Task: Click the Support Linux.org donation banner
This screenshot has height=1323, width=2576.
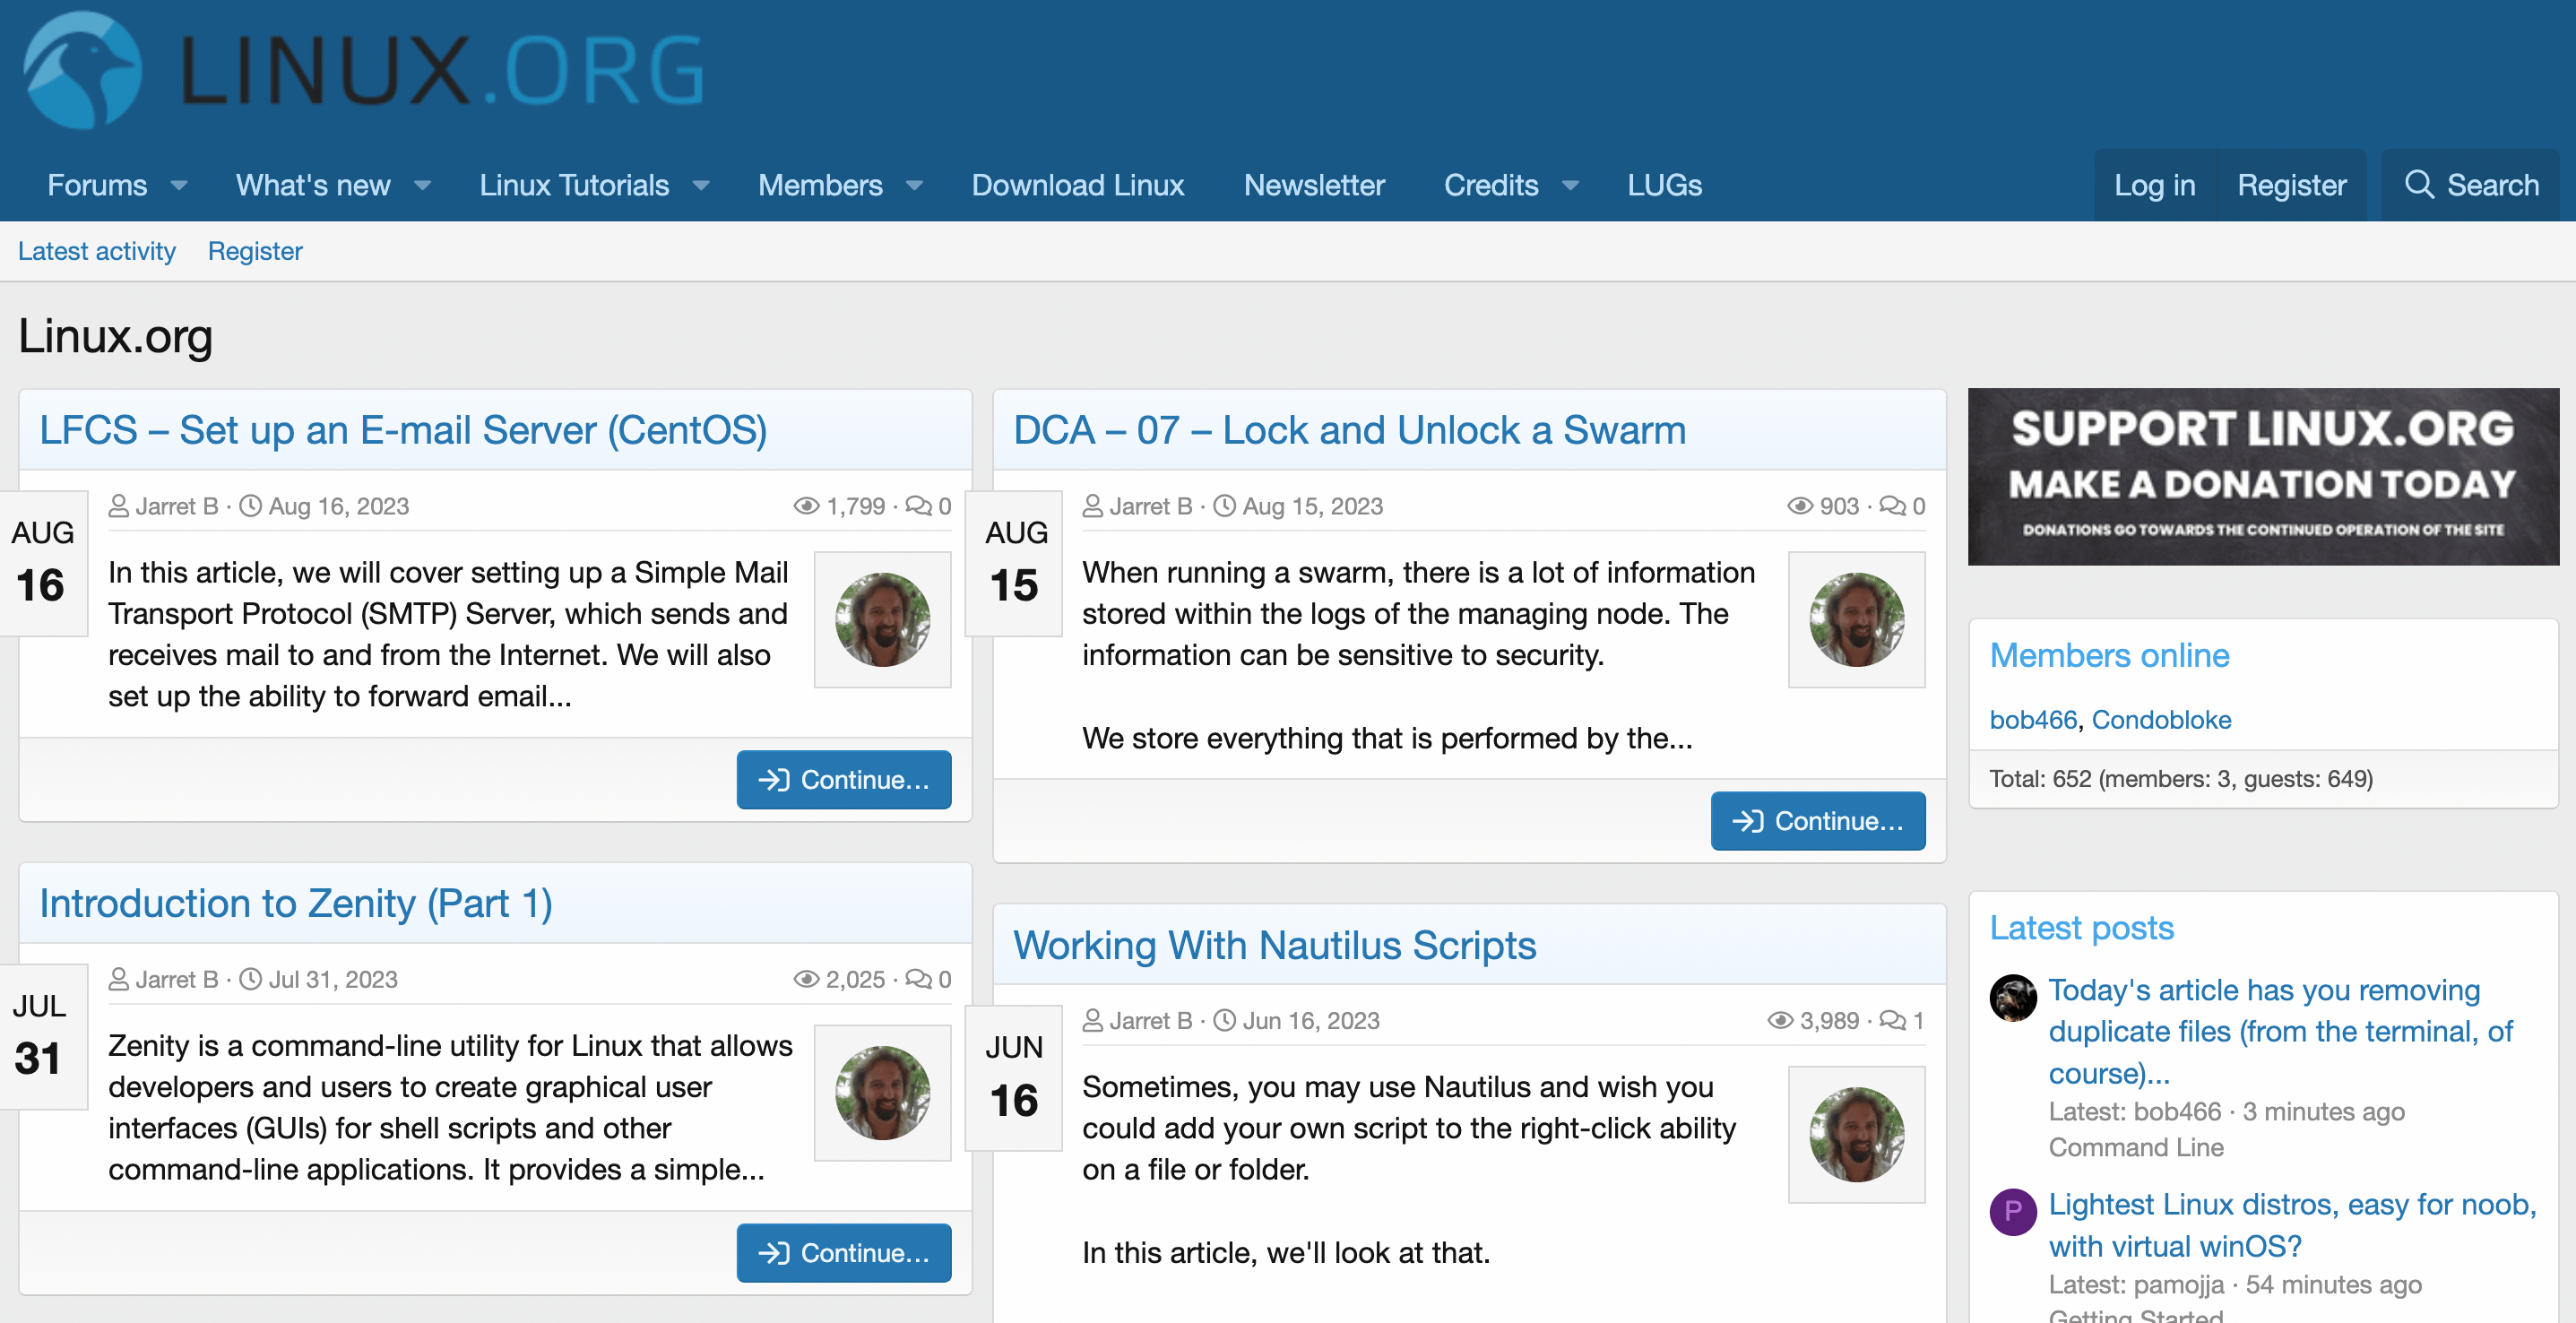Action: (x=2262, y=477)
